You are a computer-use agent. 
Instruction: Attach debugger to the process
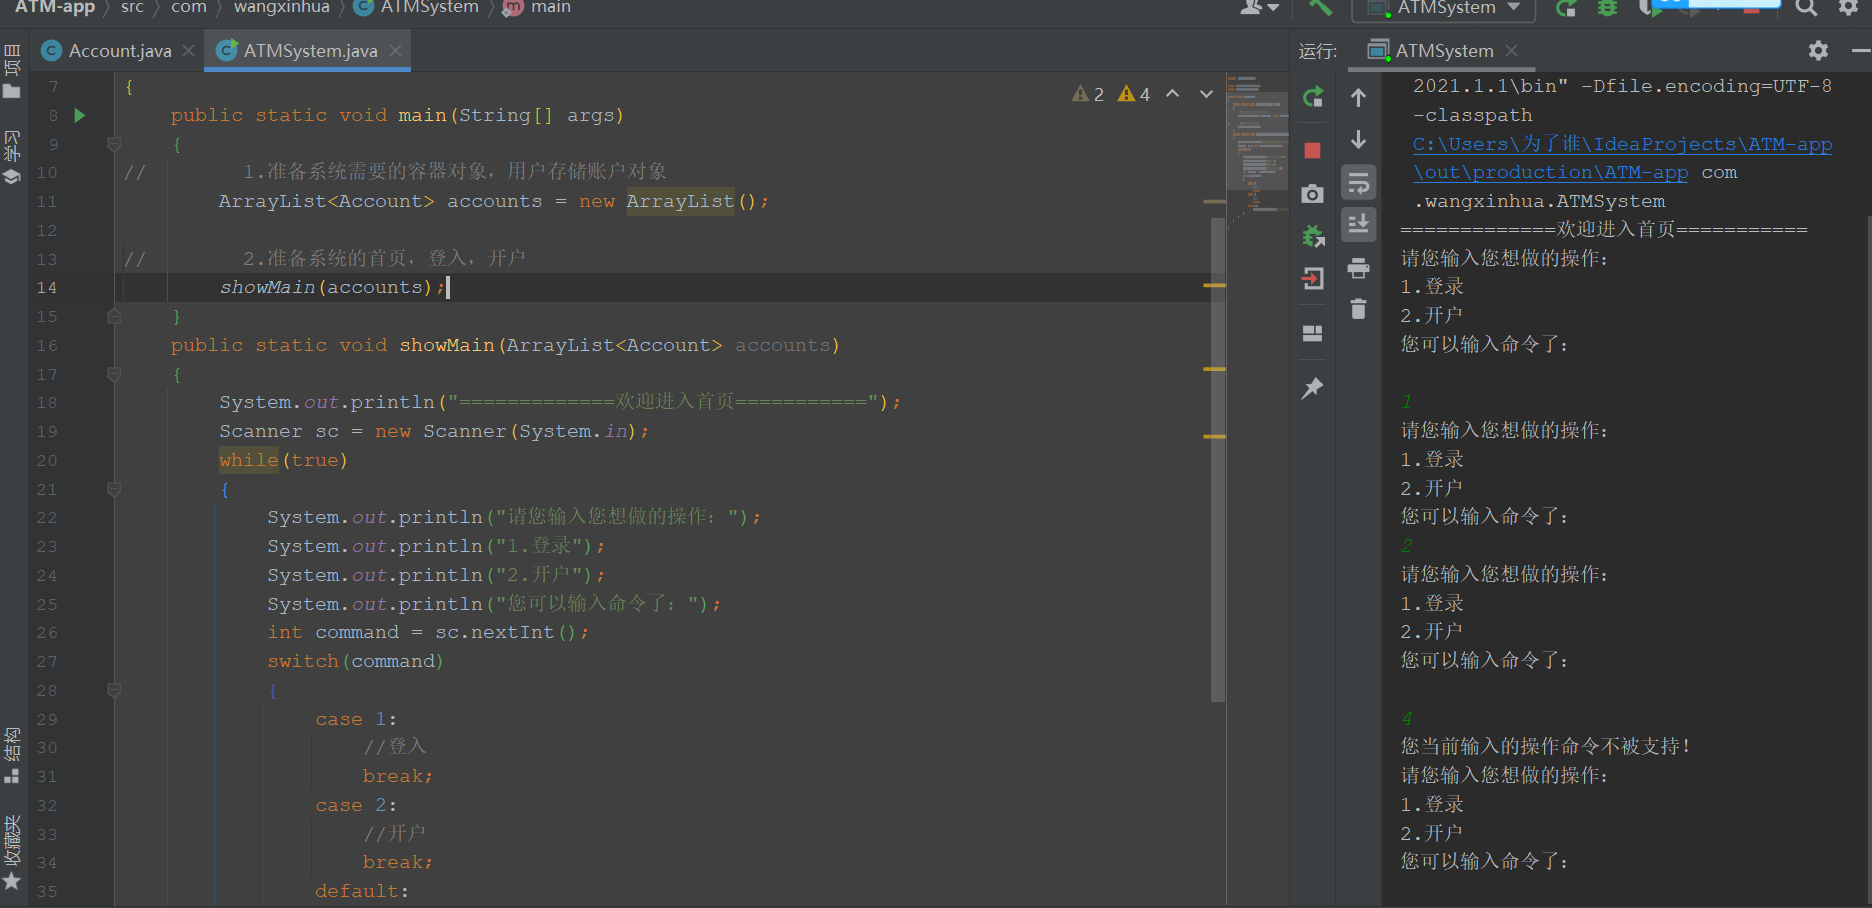coord(1313,236)
